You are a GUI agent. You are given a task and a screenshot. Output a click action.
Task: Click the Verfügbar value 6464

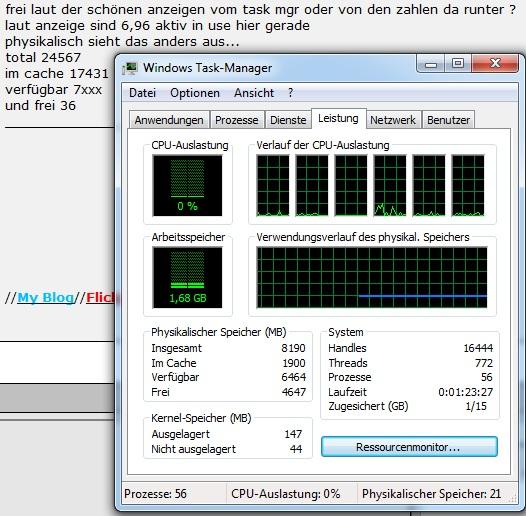(294, 377)
